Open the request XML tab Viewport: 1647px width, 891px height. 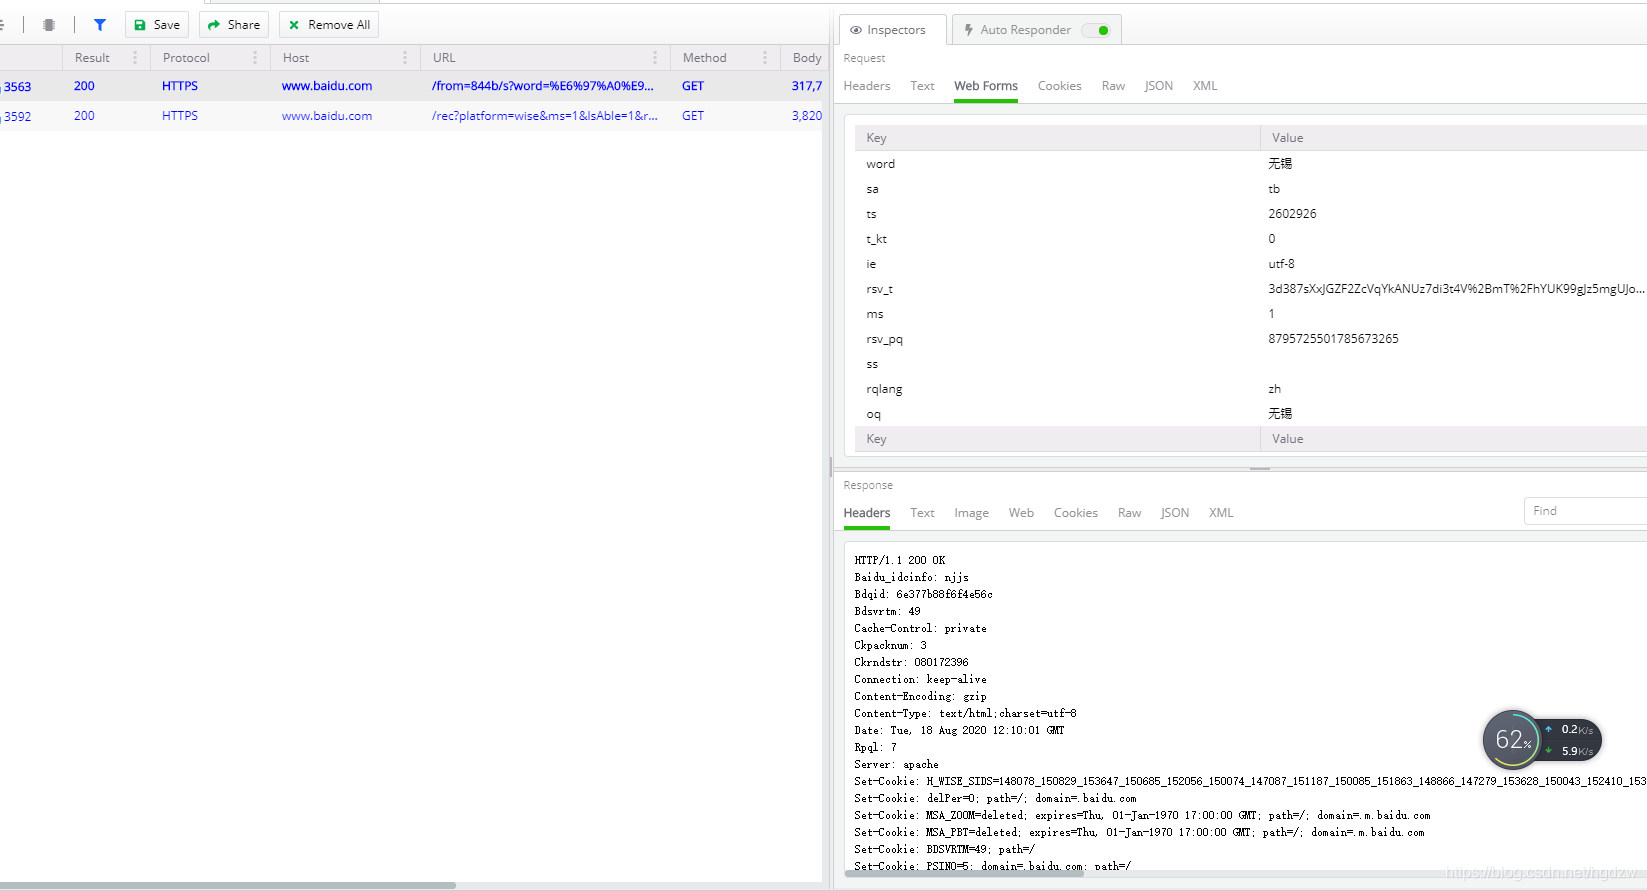(1205, 86)
